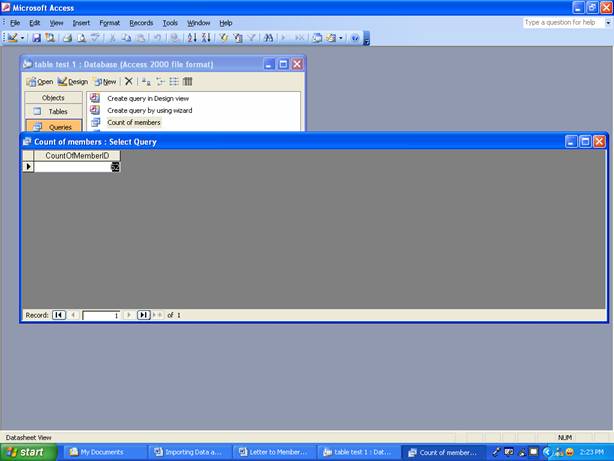
Task: Switch database window to Large Icons view
Action: tap(146, 81)
